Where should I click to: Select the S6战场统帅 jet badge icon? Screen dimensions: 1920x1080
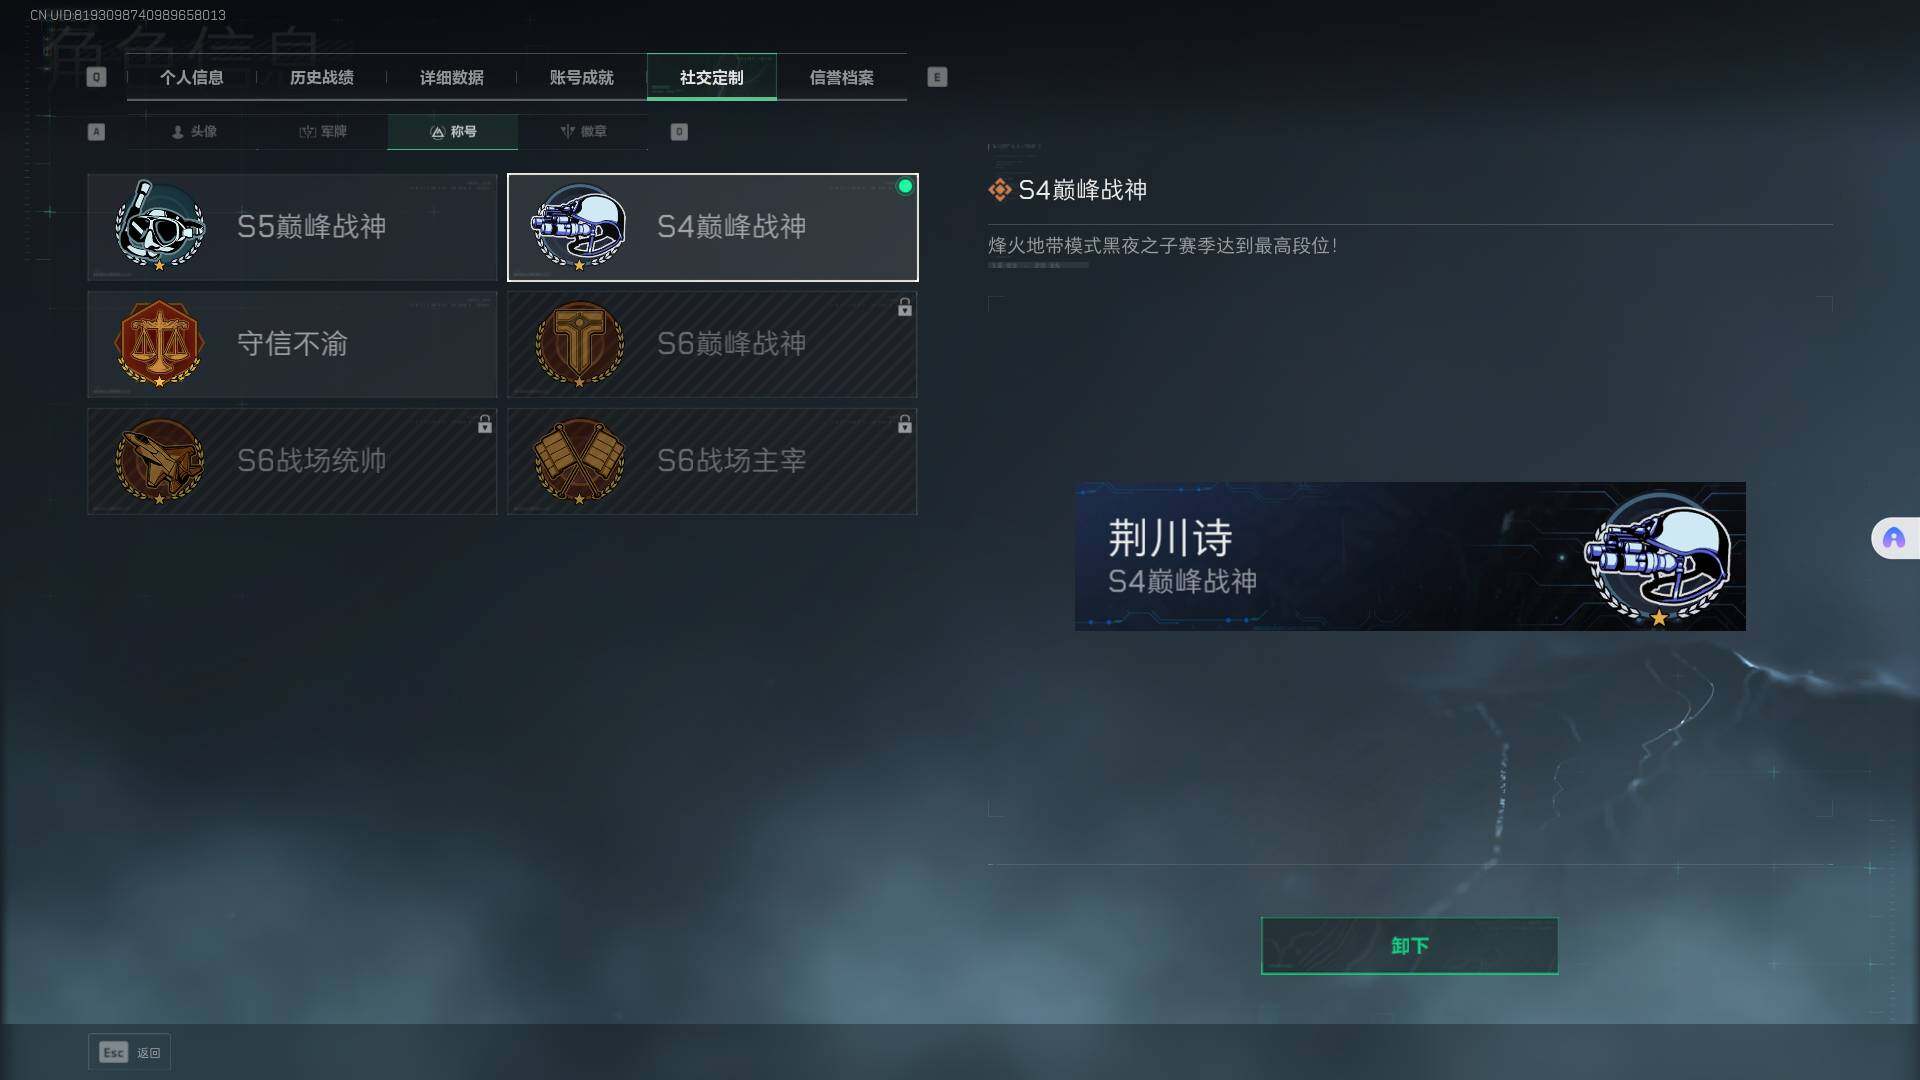pyautogui.click(x=160, y=460)
